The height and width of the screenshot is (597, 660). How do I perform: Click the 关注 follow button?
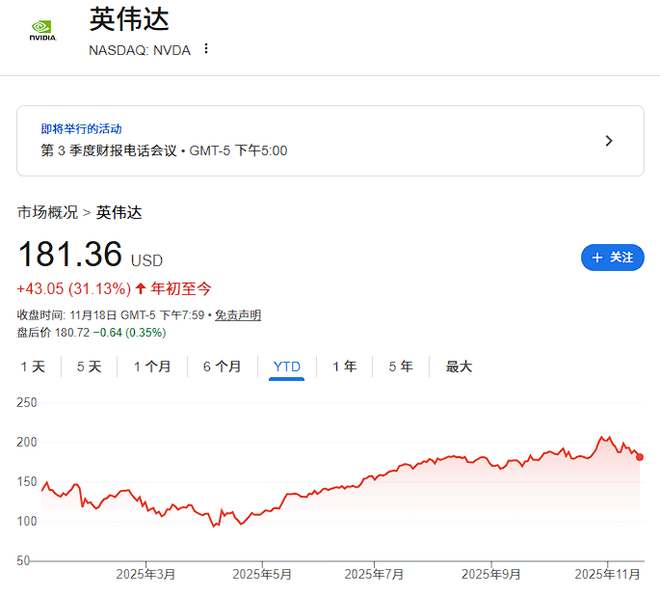click(x=612, y=257)
